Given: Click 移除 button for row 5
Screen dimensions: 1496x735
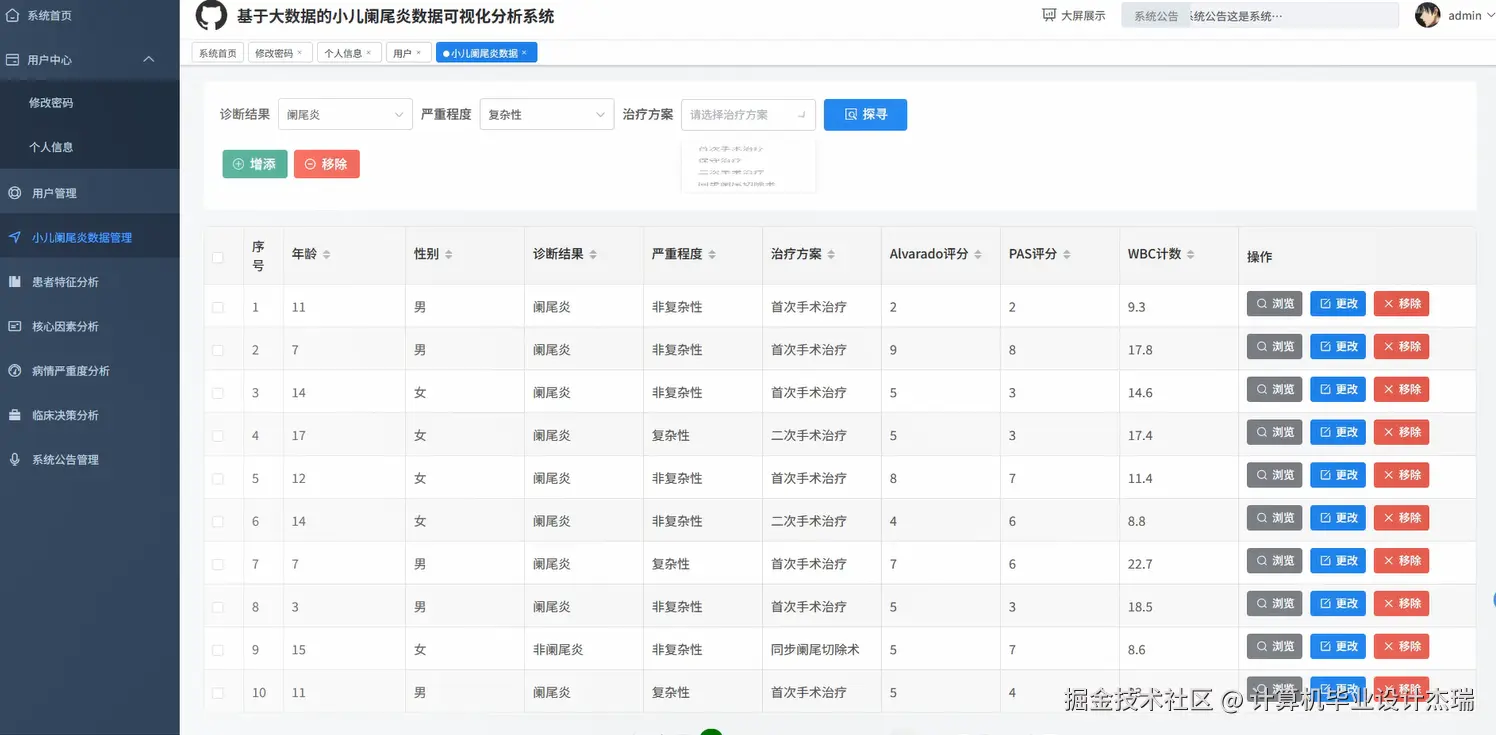Looking at the screenshot, I should (x=1401, y=475).
